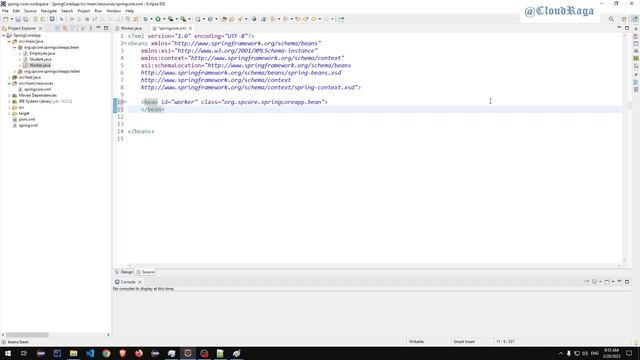Open the Debug launch dropdown arrow
This screenshot has height=360, width=640.
151,19
